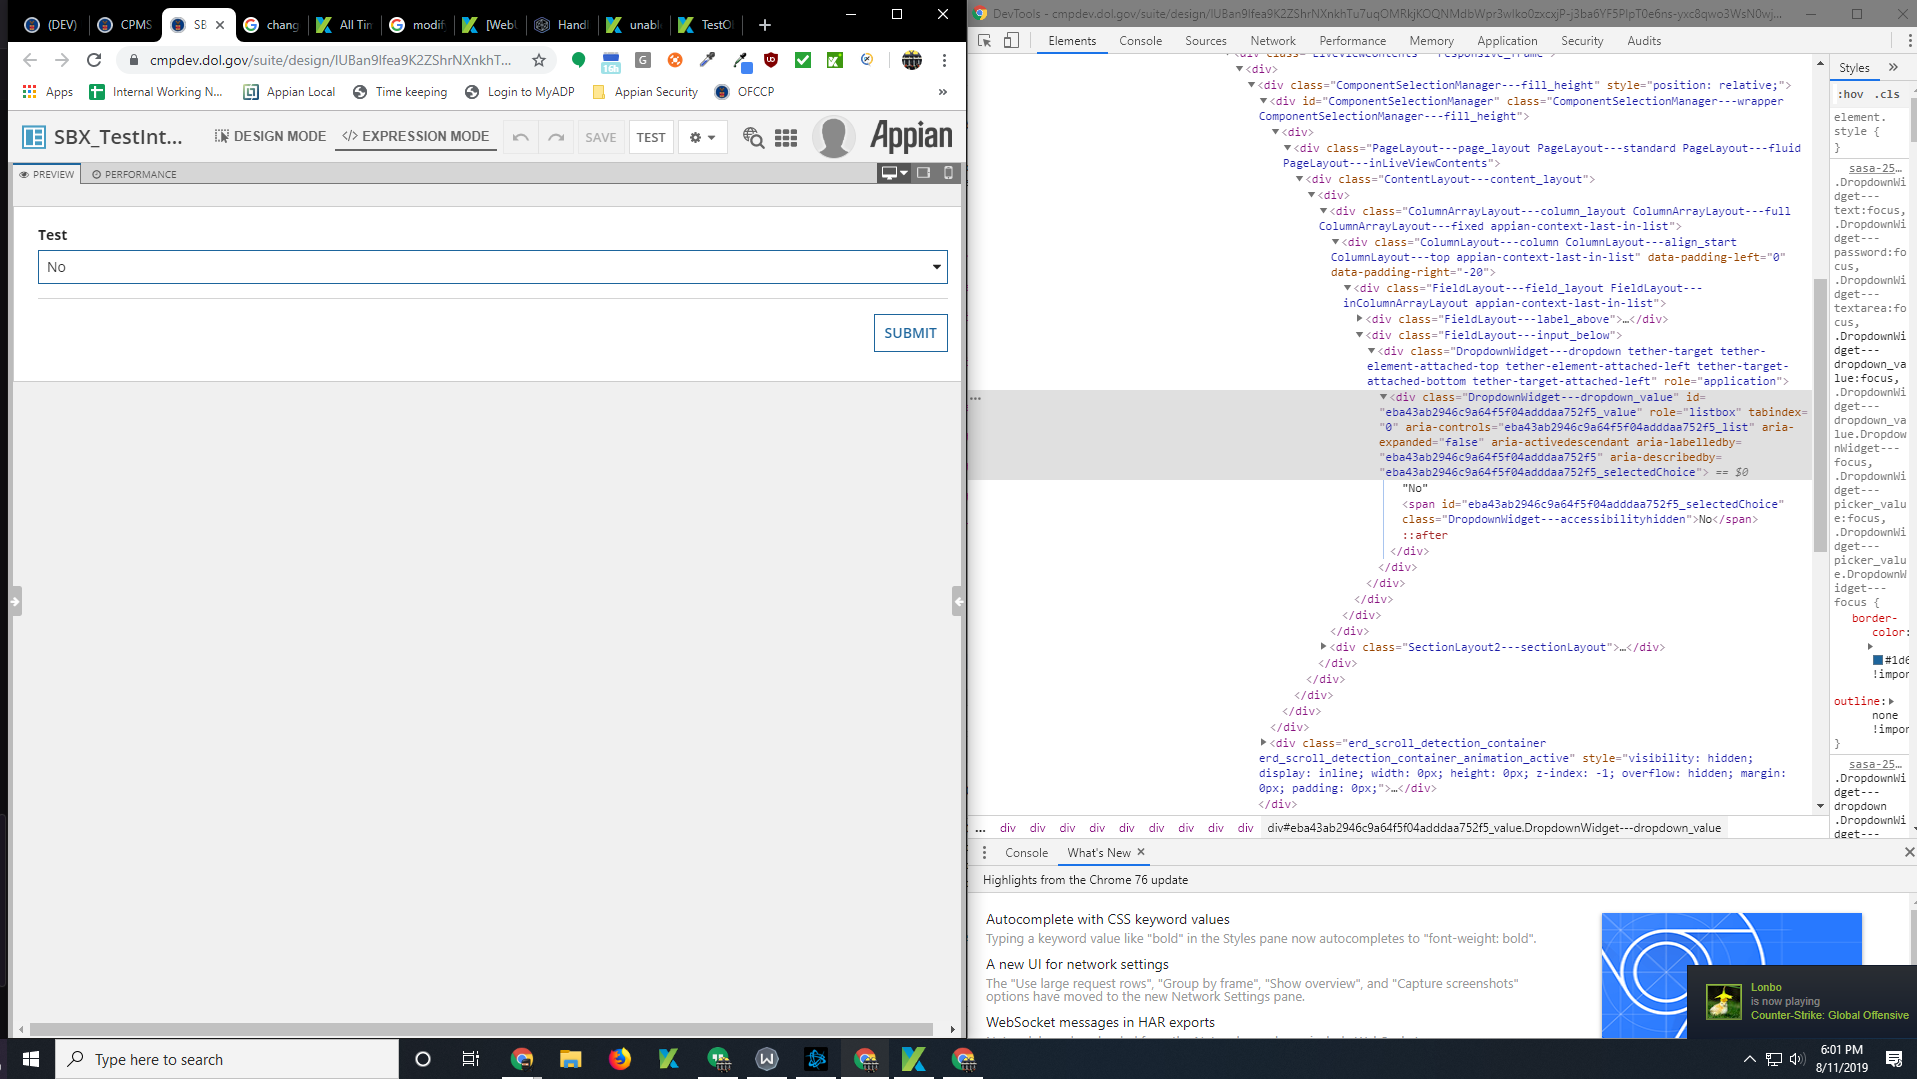Activate the DevTools inspect element picker
Viewport: 1917px width, 1079px height.
[x=984, y=40]
